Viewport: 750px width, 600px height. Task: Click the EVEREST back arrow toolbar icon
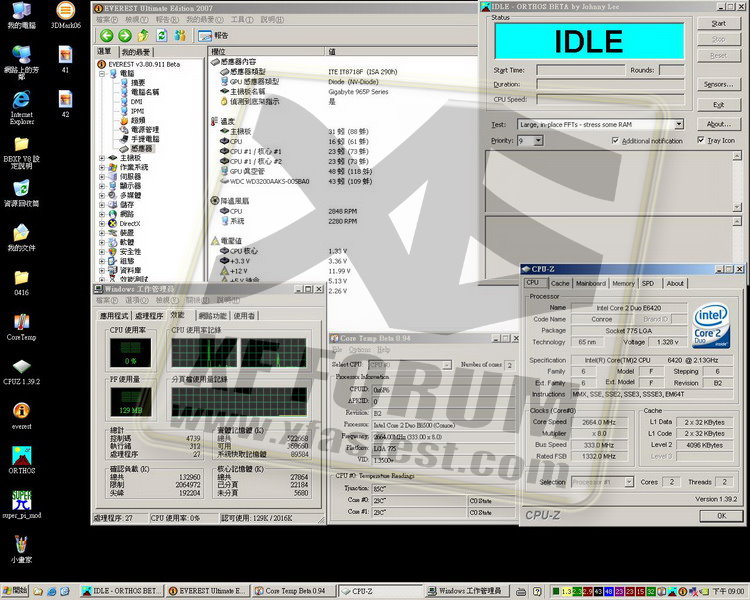[106, 35]
